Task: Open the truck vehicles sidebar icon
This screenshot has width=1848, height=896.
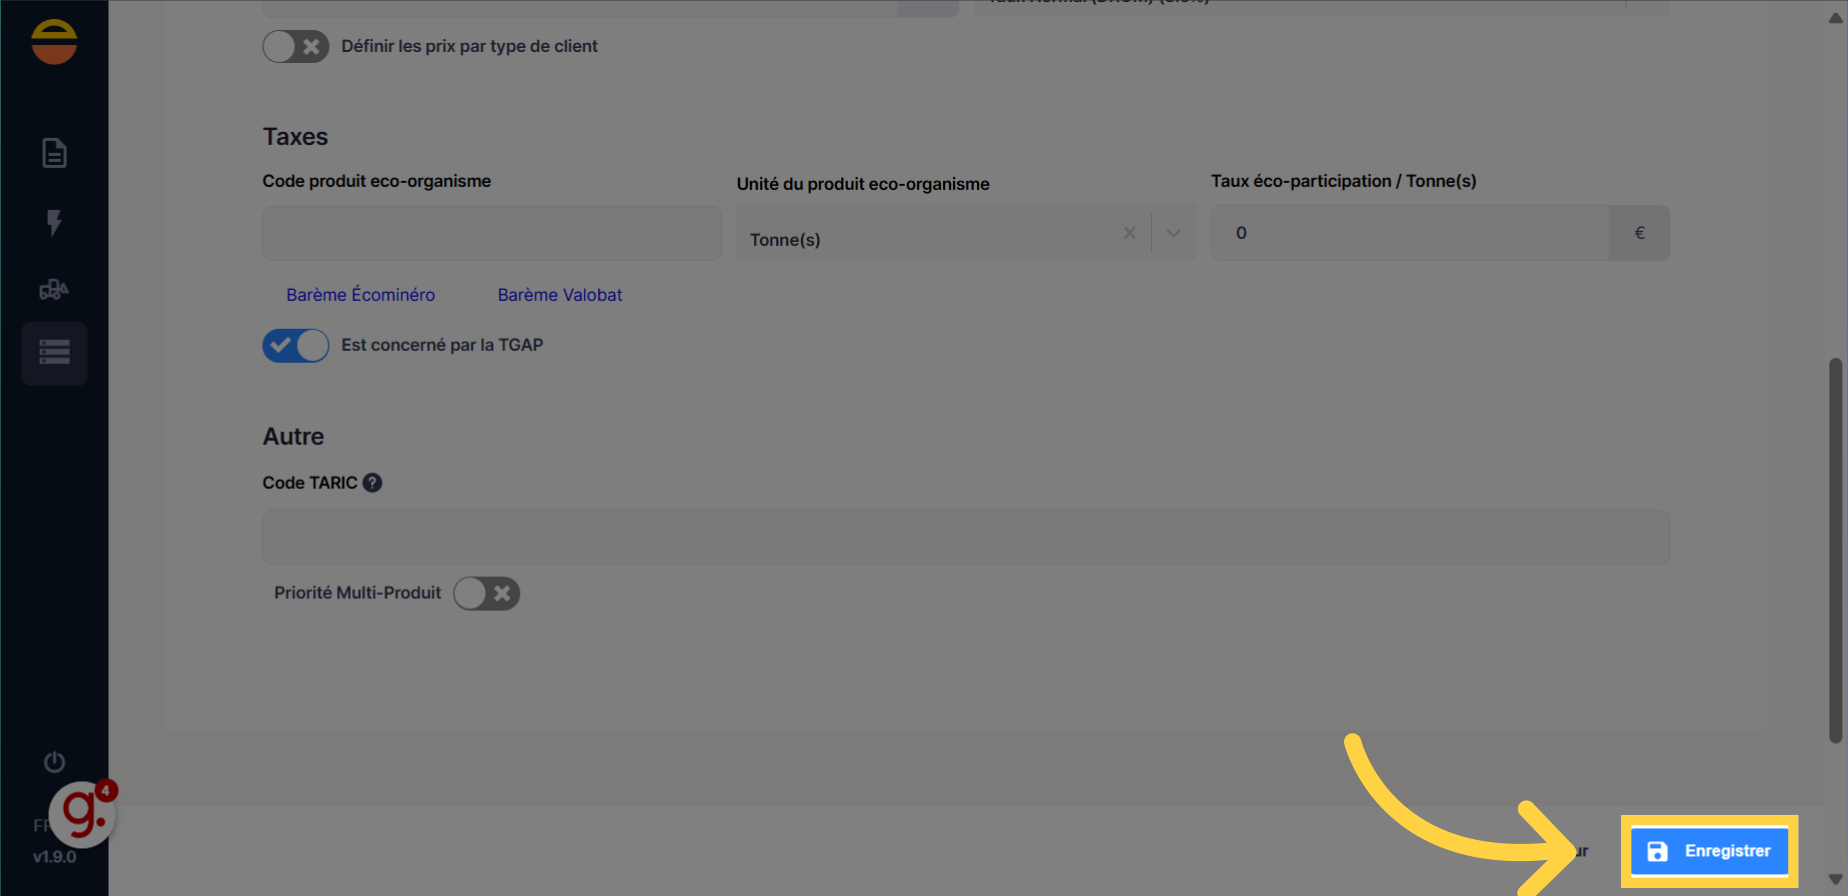Action: 54,290
